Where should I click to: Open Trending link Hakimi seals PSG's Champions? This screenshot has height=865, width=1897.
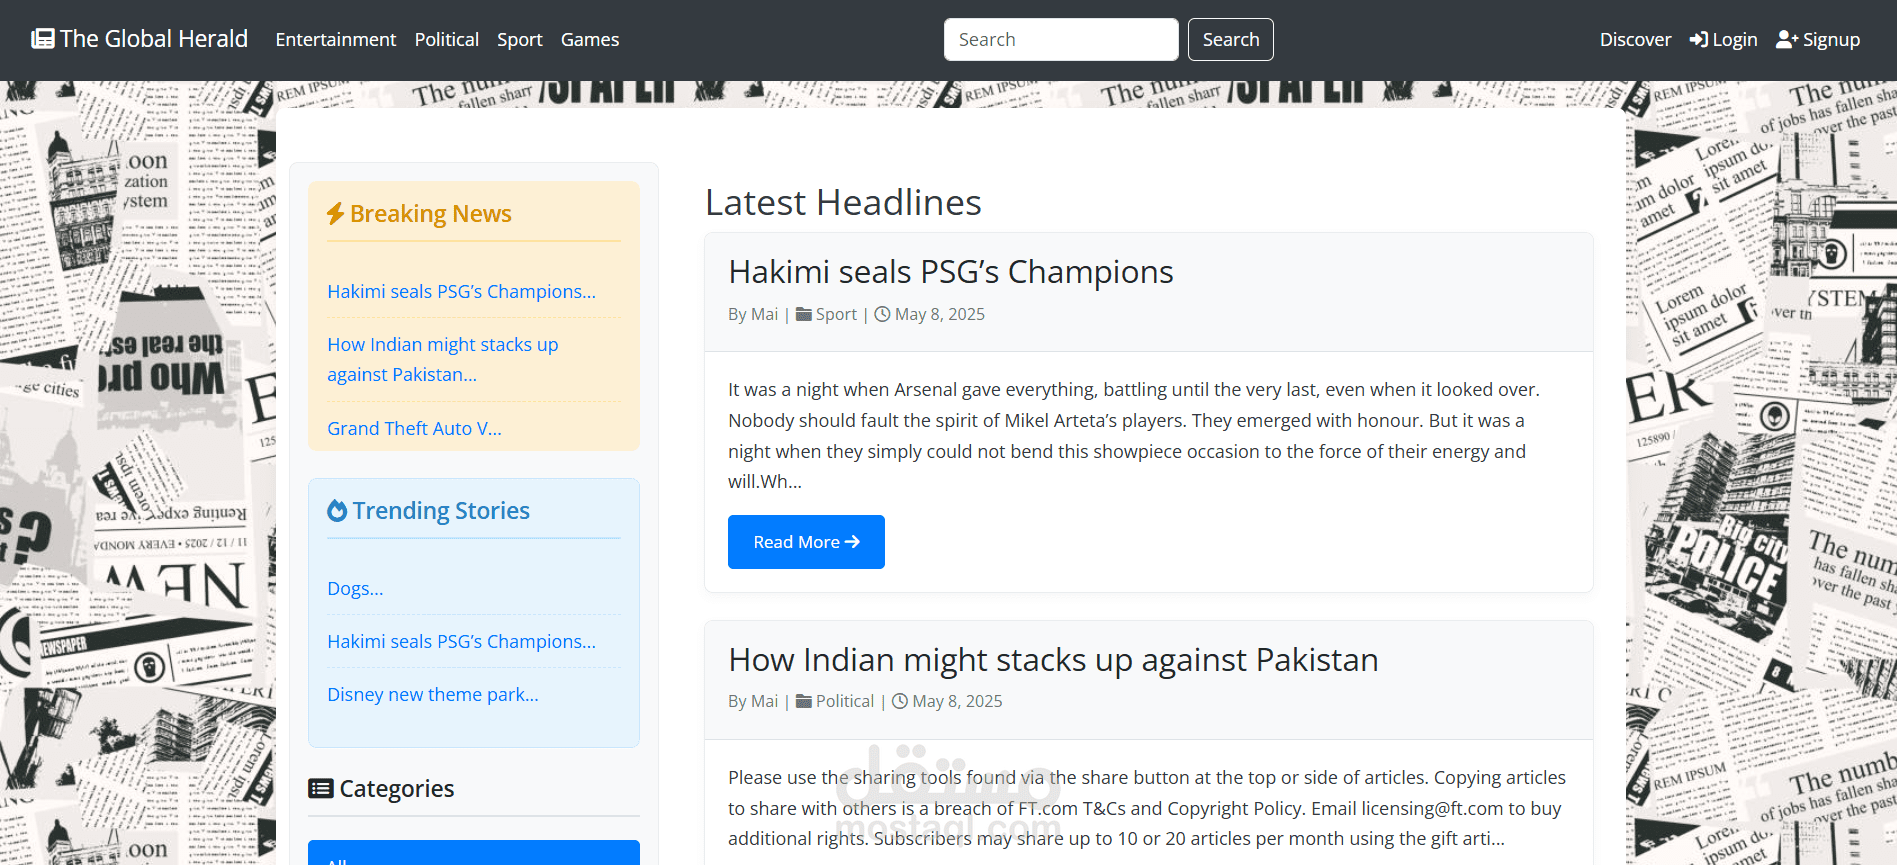pyautogui.click(x=461, y=641)
